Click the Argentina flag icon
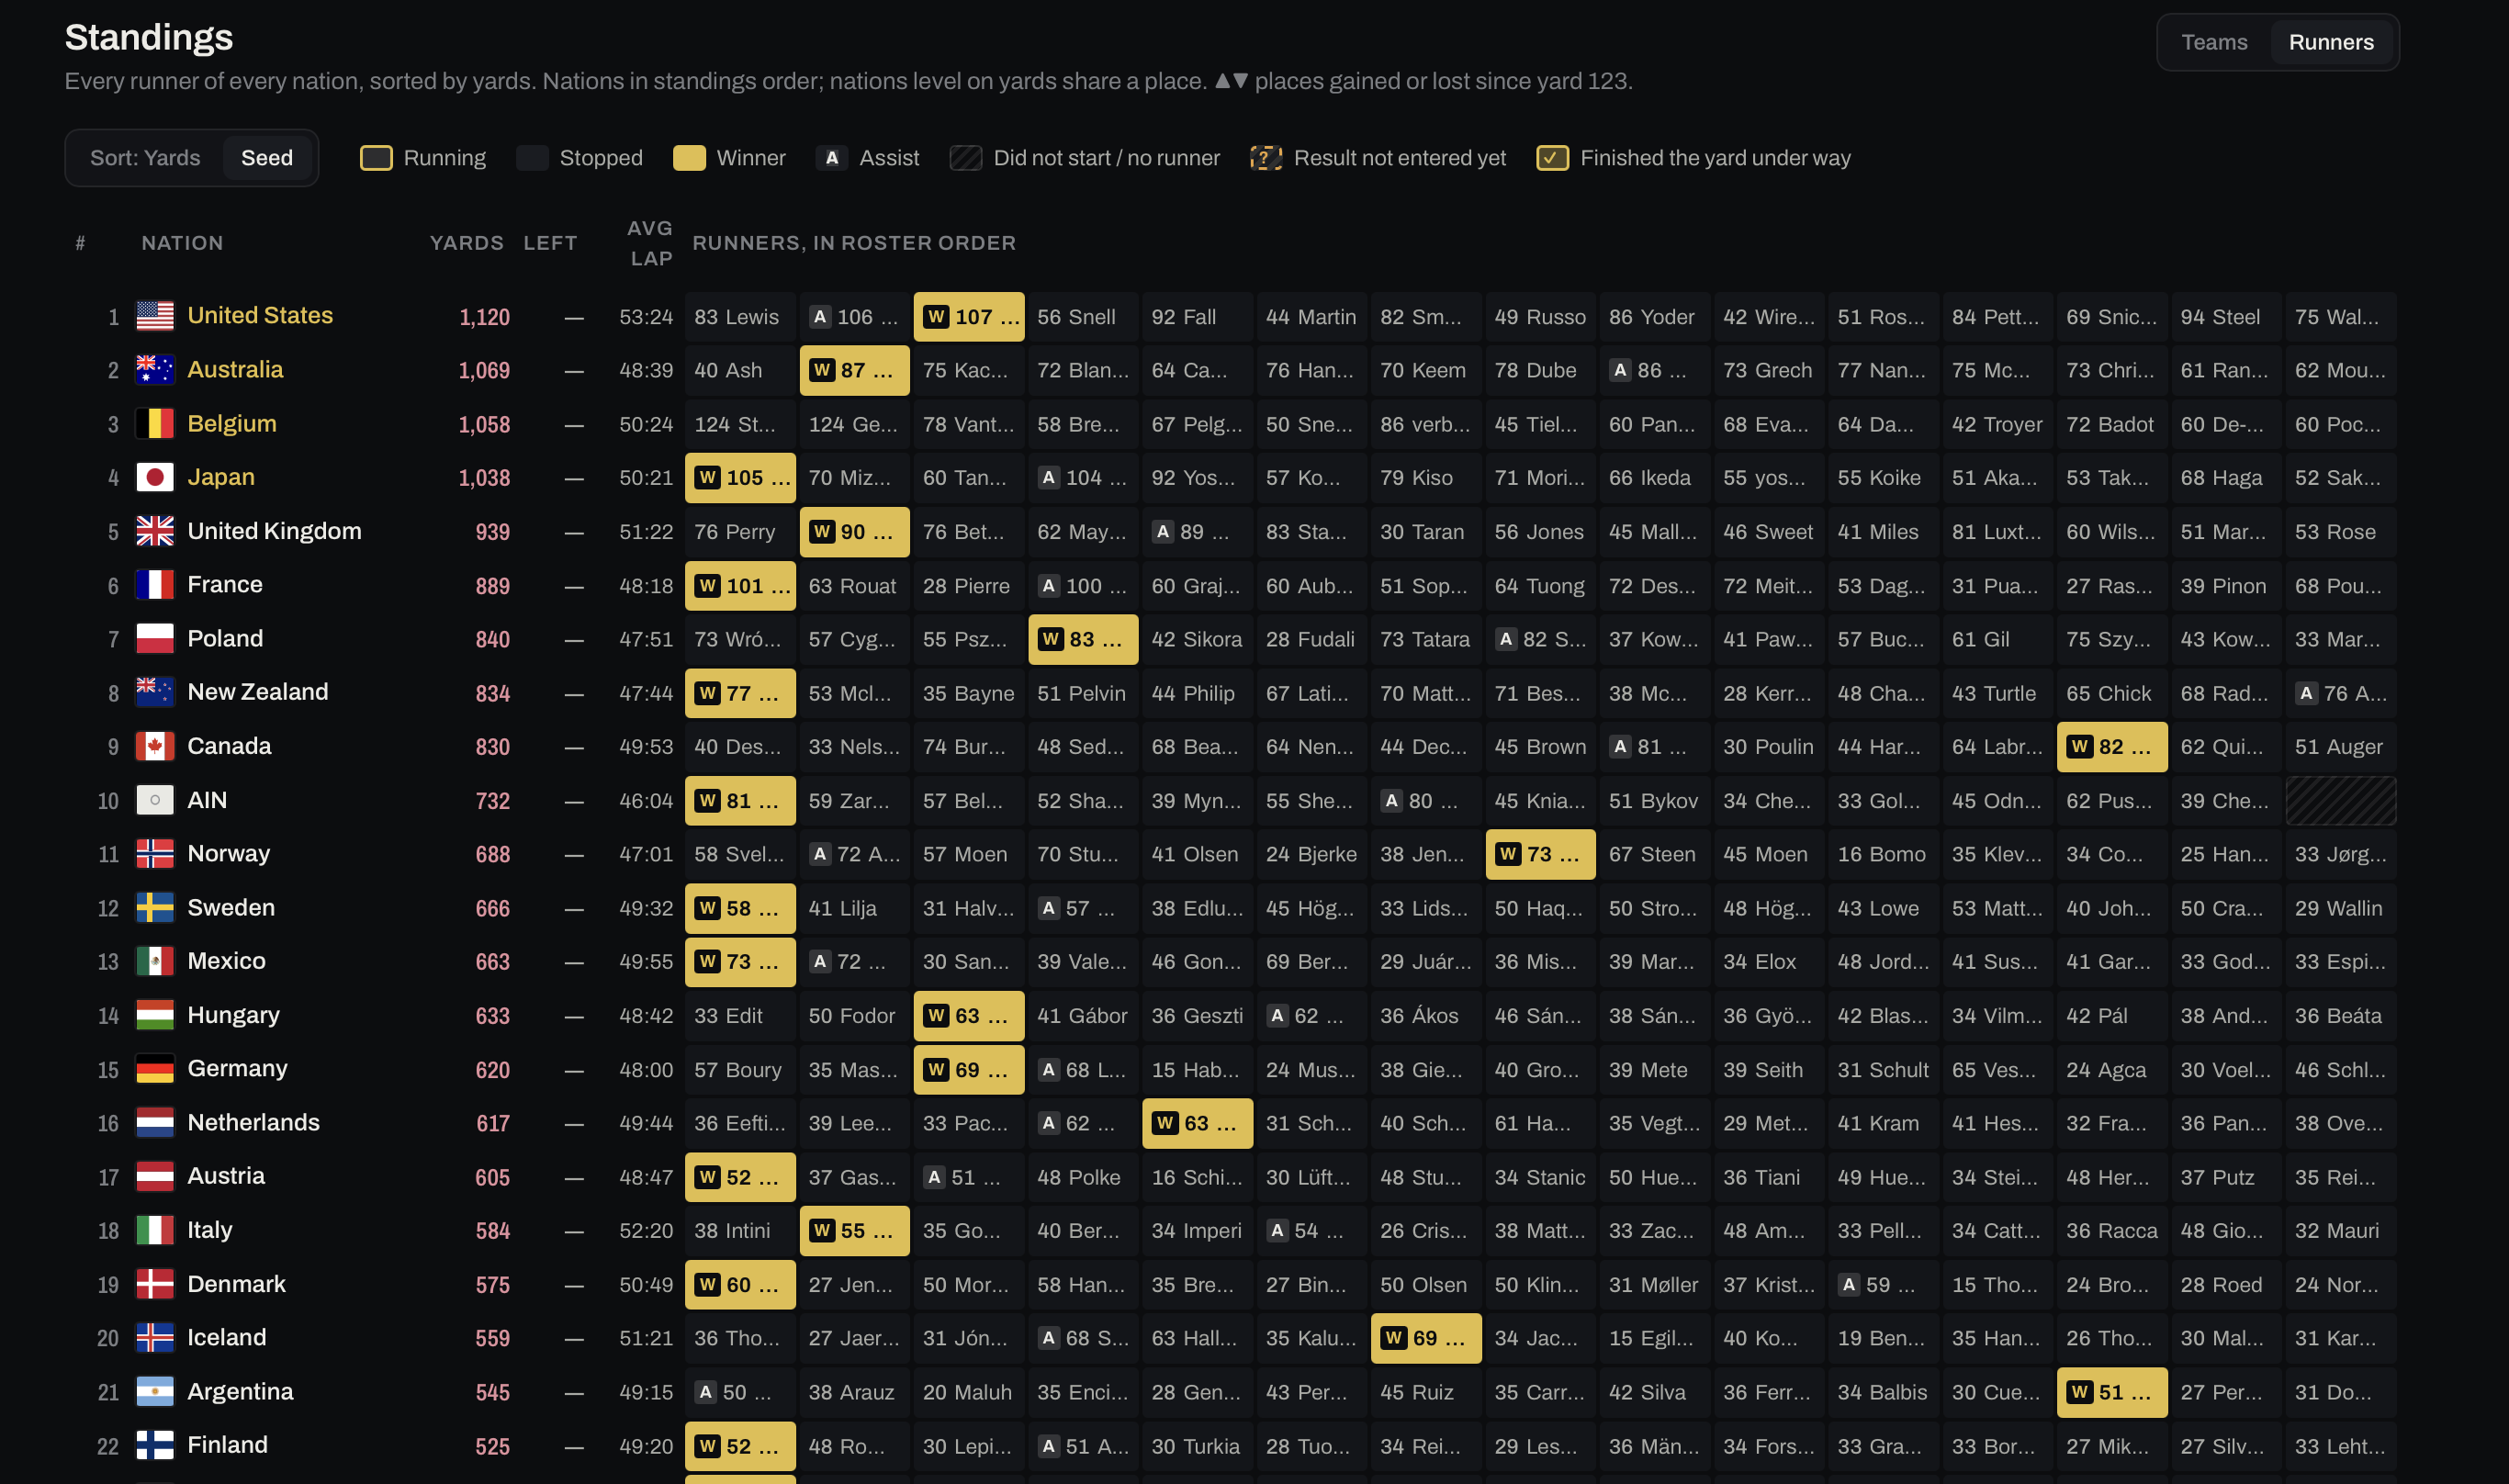 [x=155, y=1392]
